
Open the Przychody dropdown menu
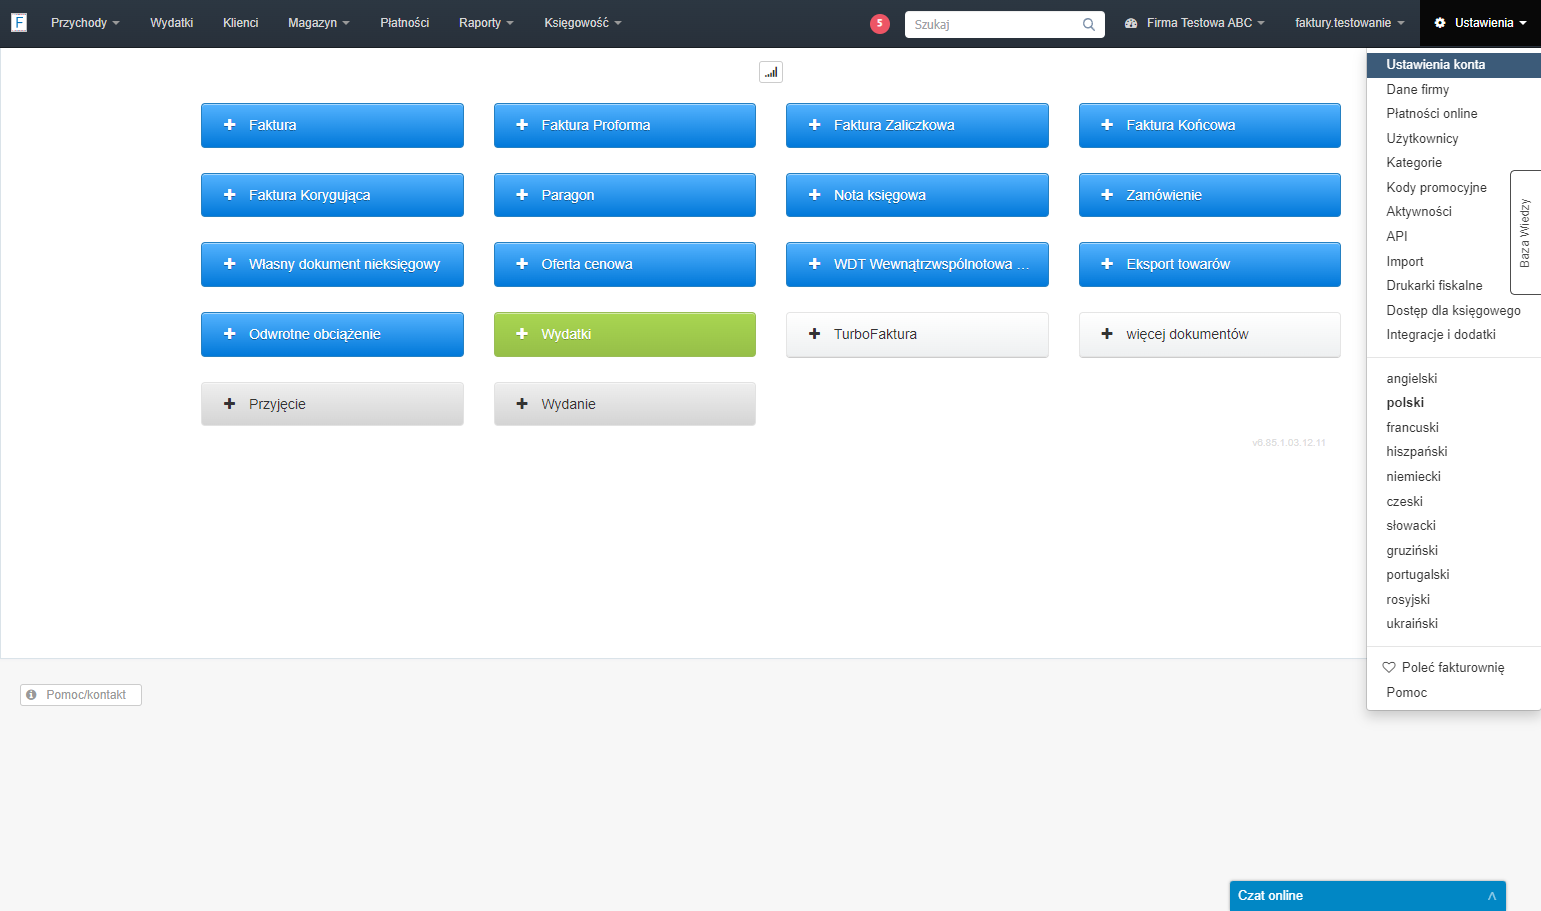[x=85, y=23]
